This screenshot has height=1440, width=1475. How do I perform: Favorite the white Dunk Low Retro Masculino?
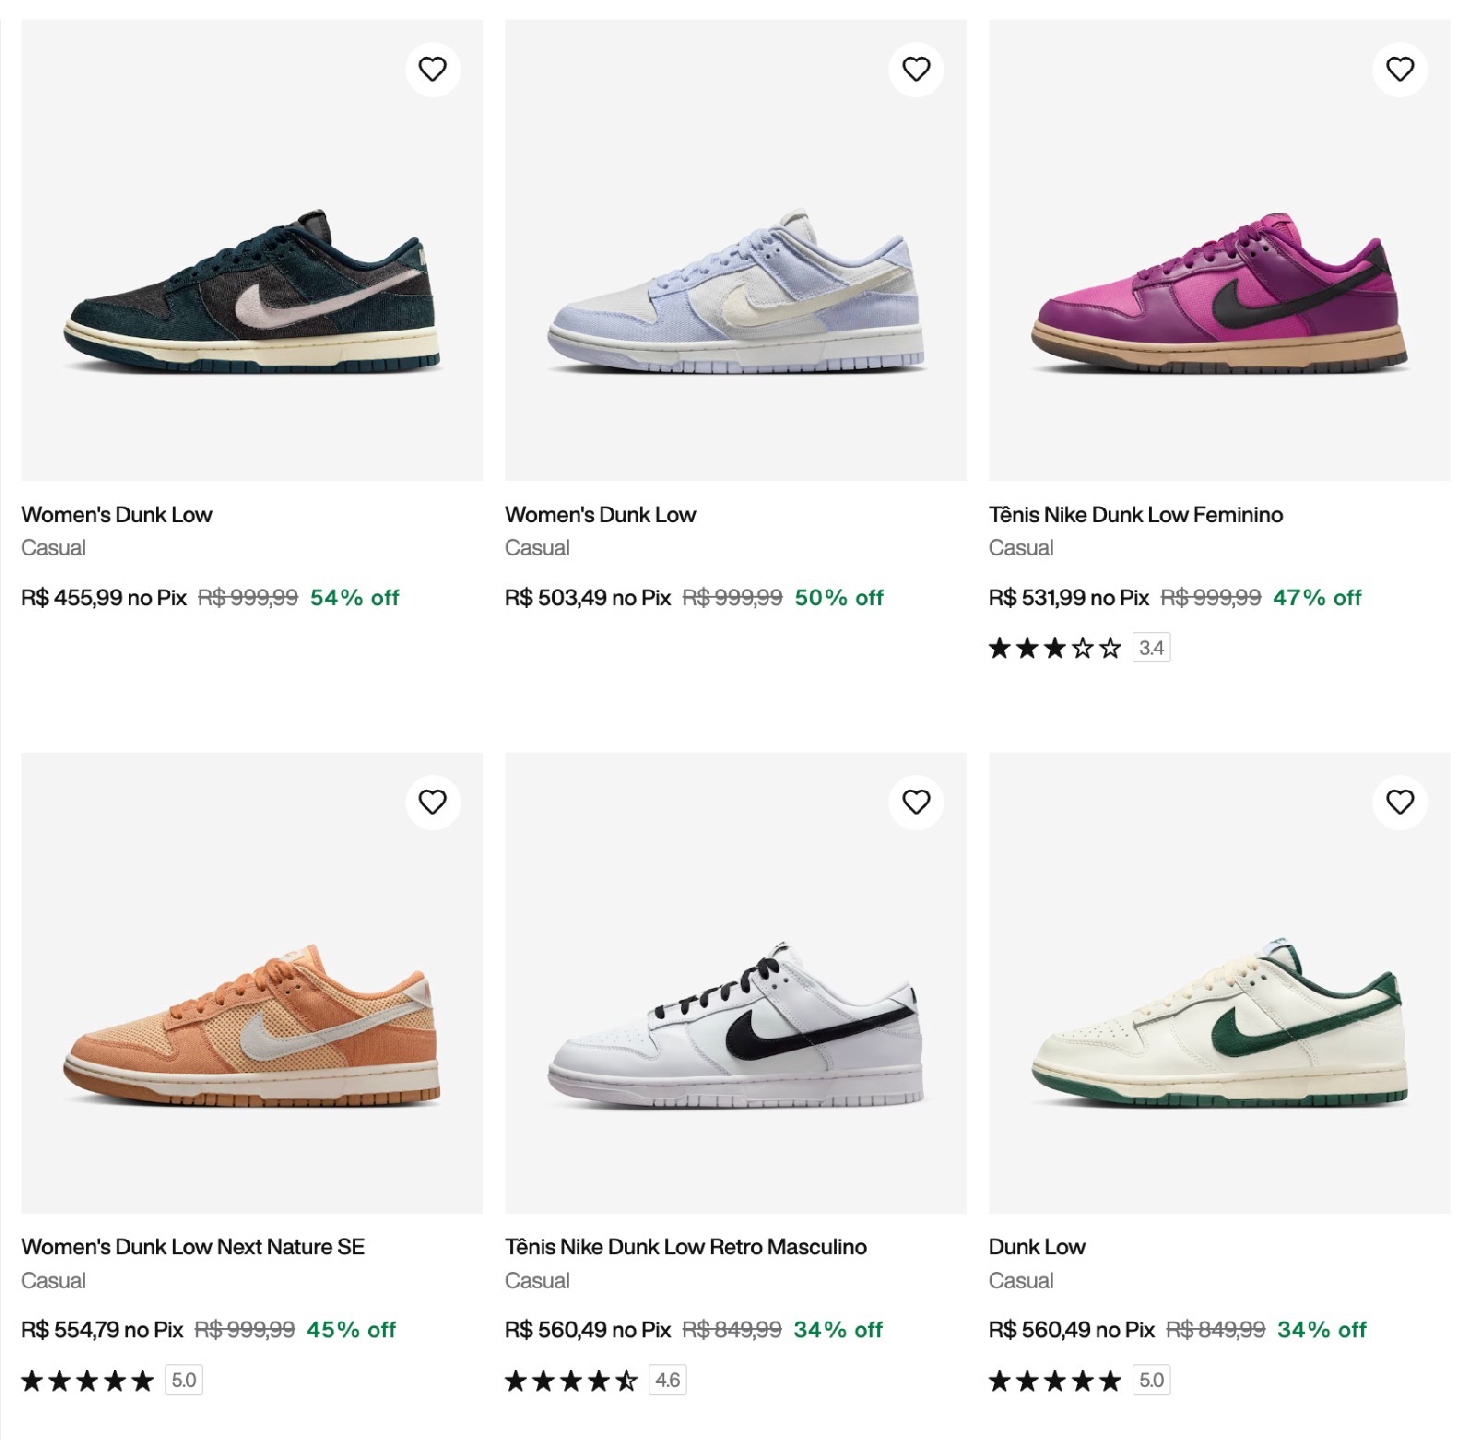[x=916, y=802]
